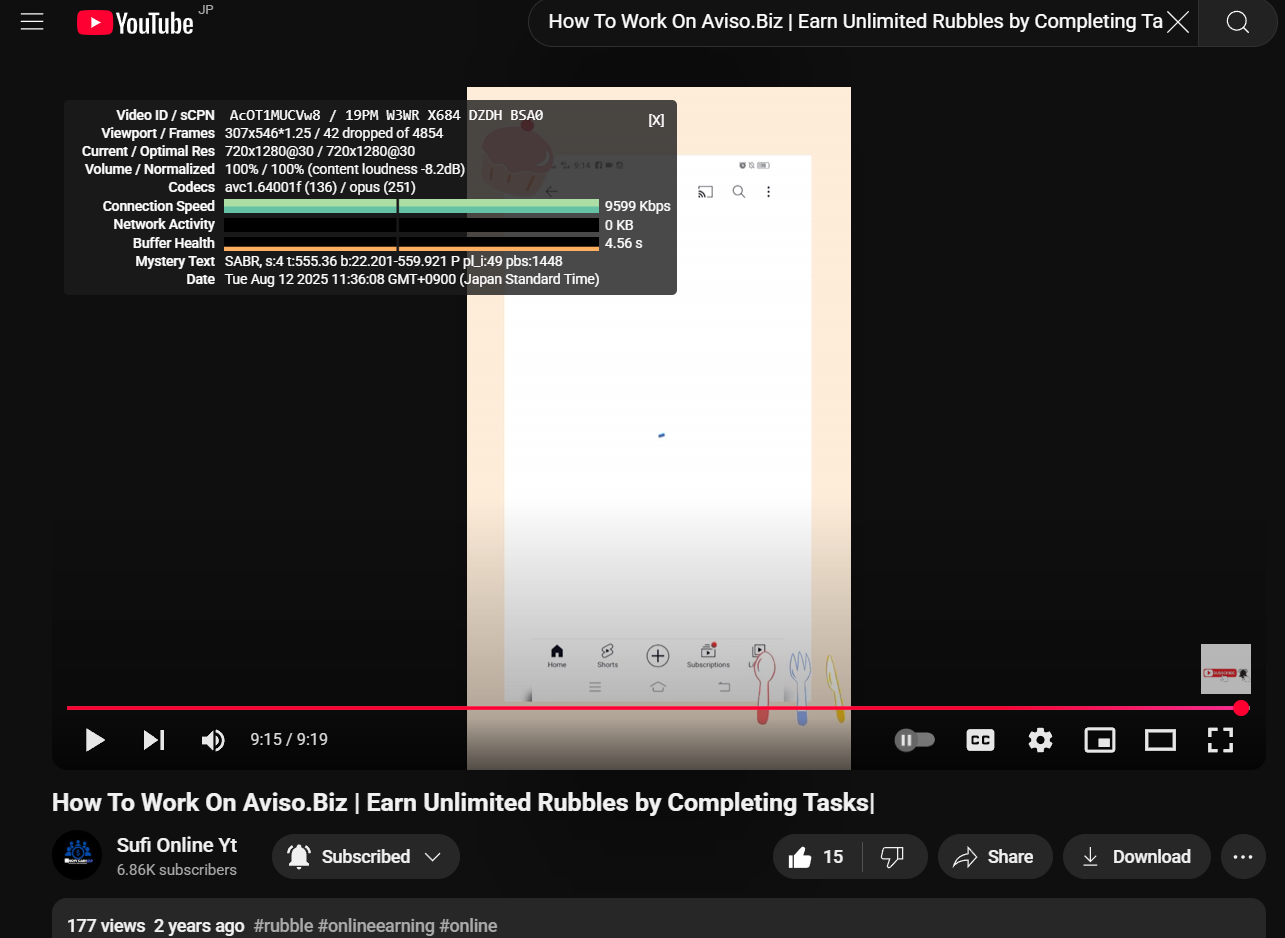This screenshot has width=1285, height=938.
Task: Switch to theater mode
Action: [1160, 740]
